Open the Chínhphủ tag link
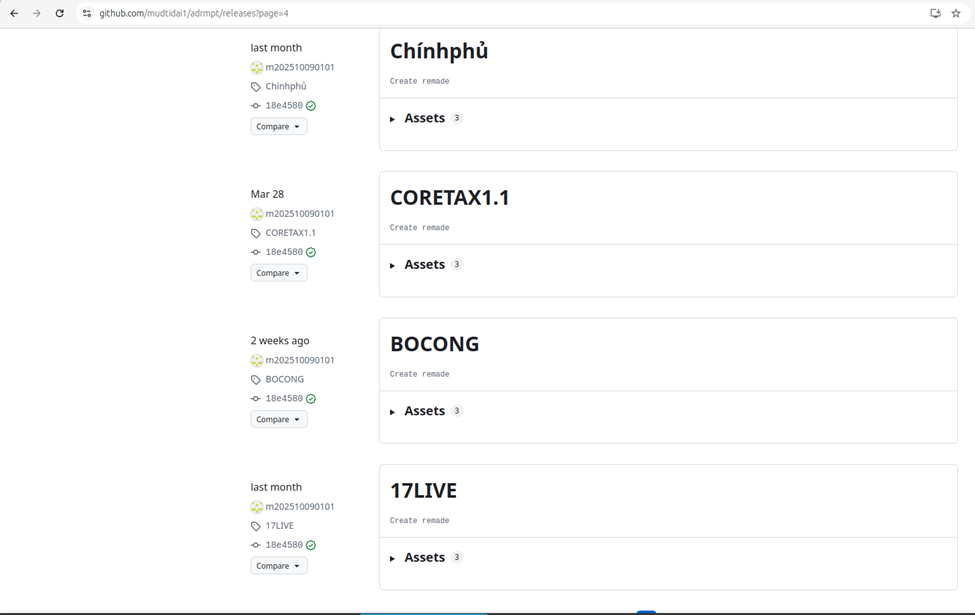This screenshot has height=615, width=975. [x=286, y=86]
